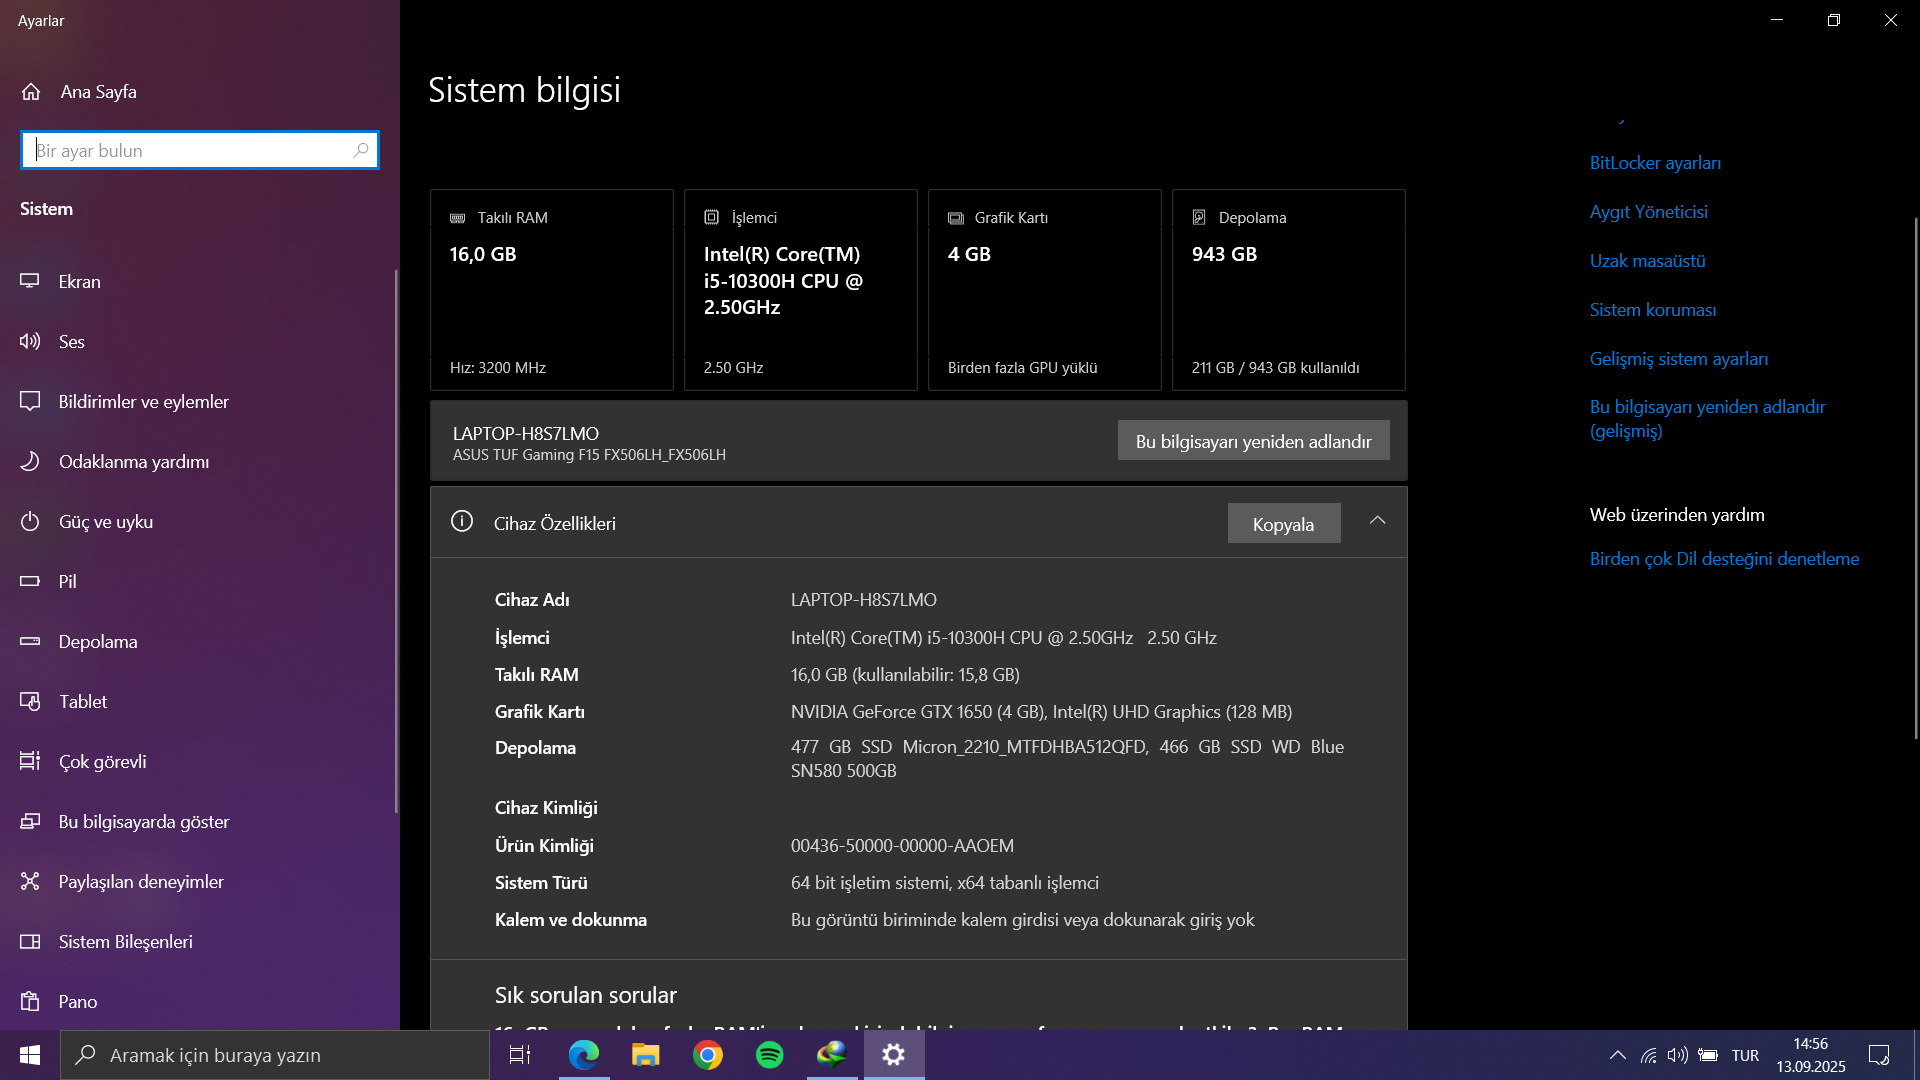This screenshot has height=1080, width=1920.
Task: Open the clock and date flyout
Action: tap(1811, 1055)
